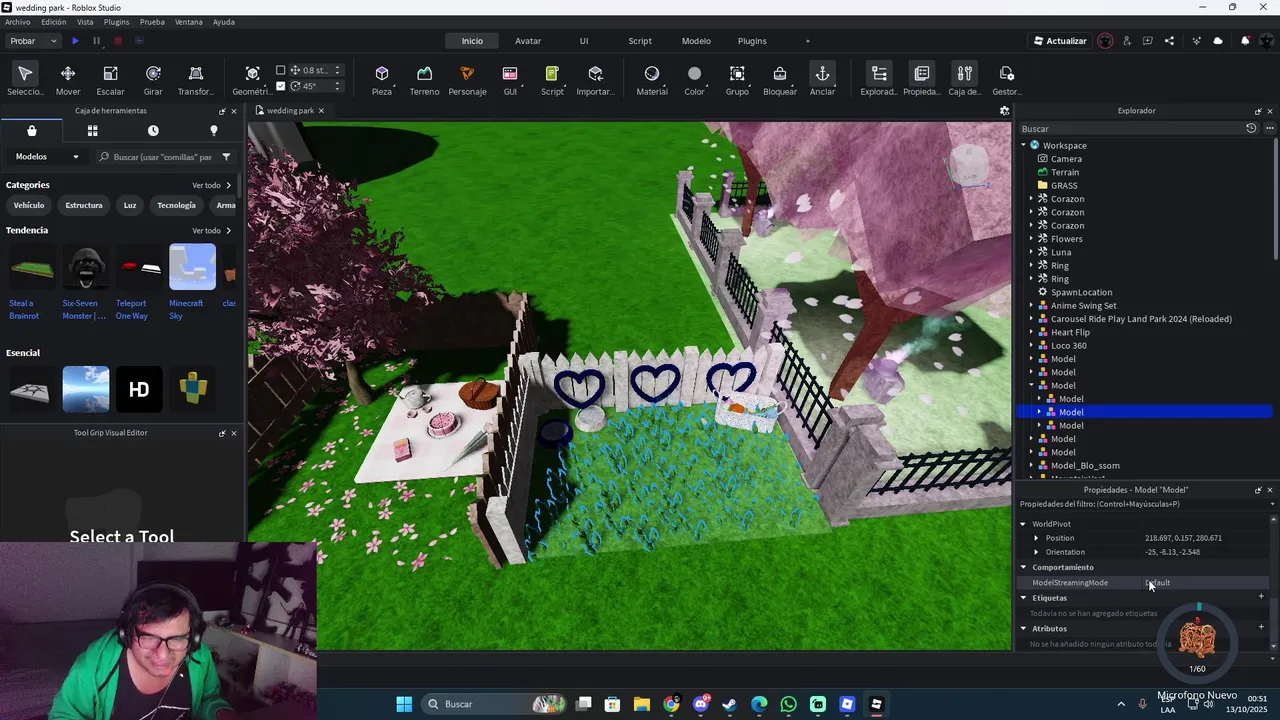Open the inventory tab in Toolbox
Viewport: 1280px width, 720px height.
pyautogui.click(x=32, y=131)
